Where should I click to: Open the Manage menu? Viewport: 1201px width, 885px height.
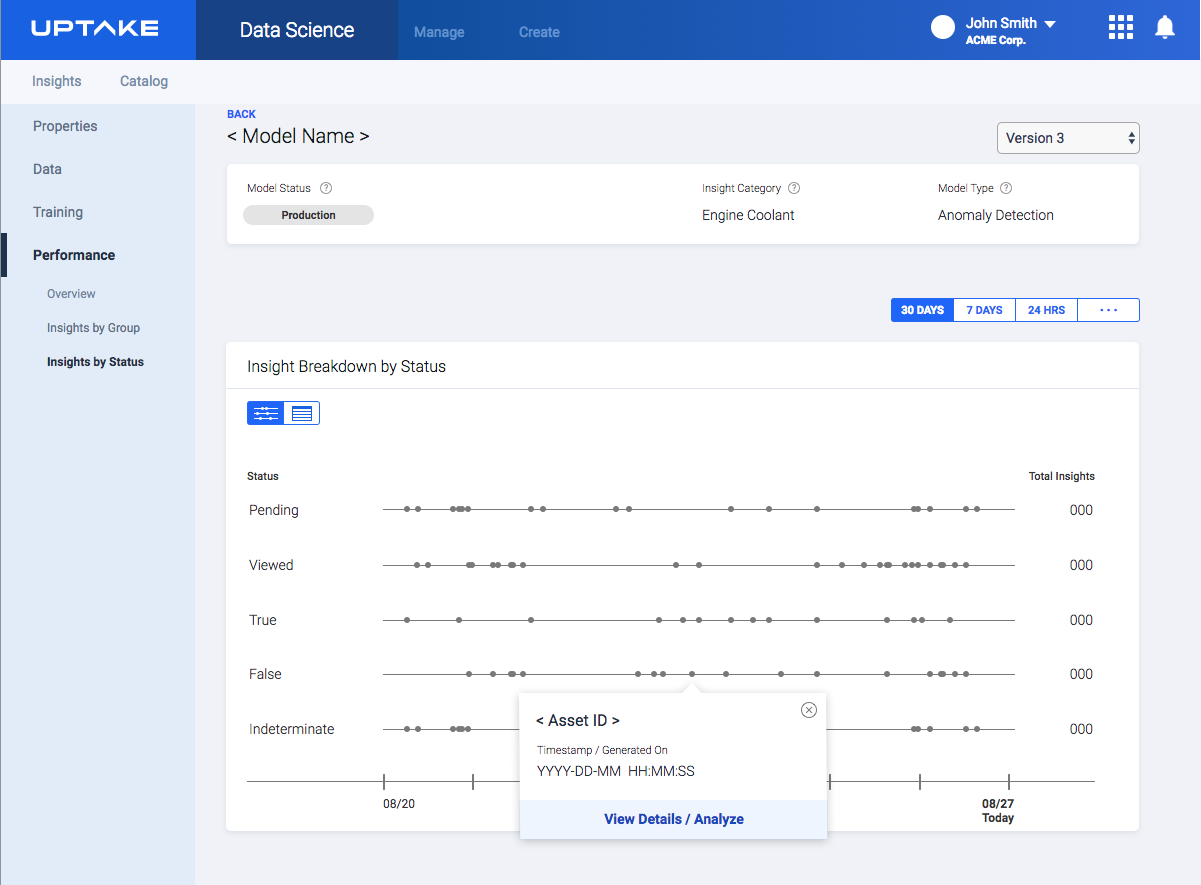pyautogui.click(x=439, y=32)
